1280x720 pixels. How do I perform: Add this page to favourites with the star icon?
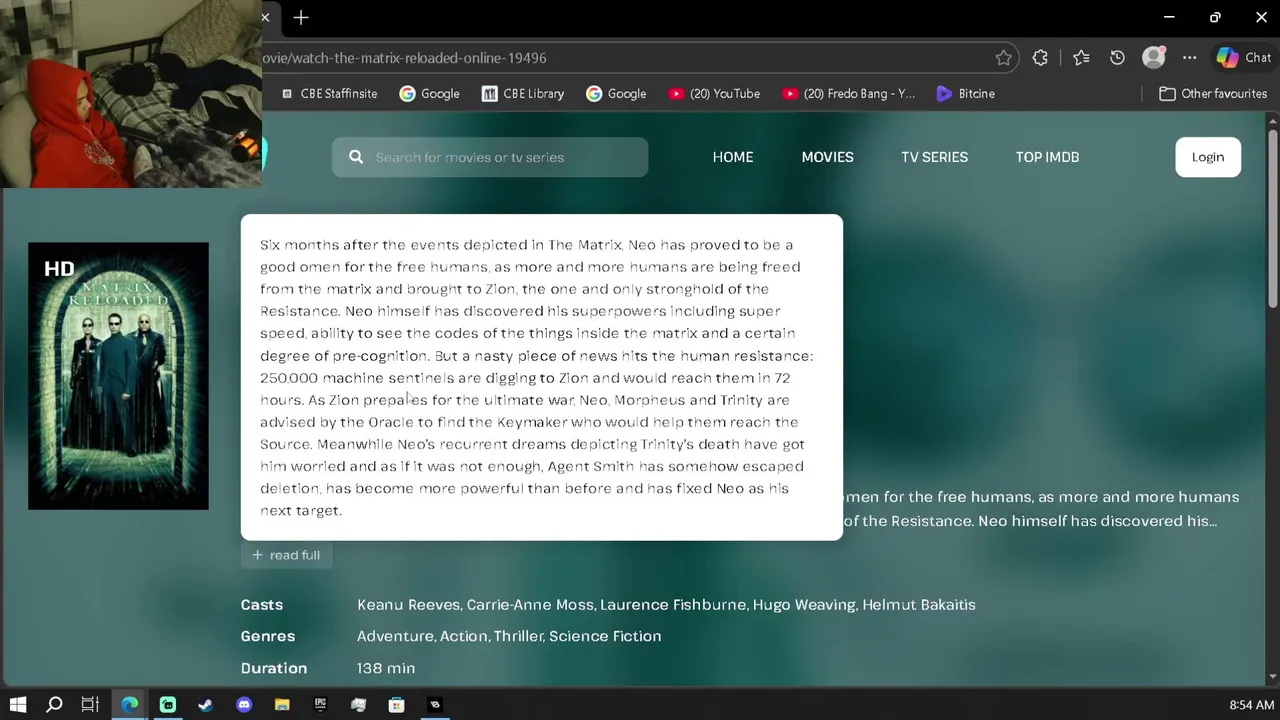1003,58
